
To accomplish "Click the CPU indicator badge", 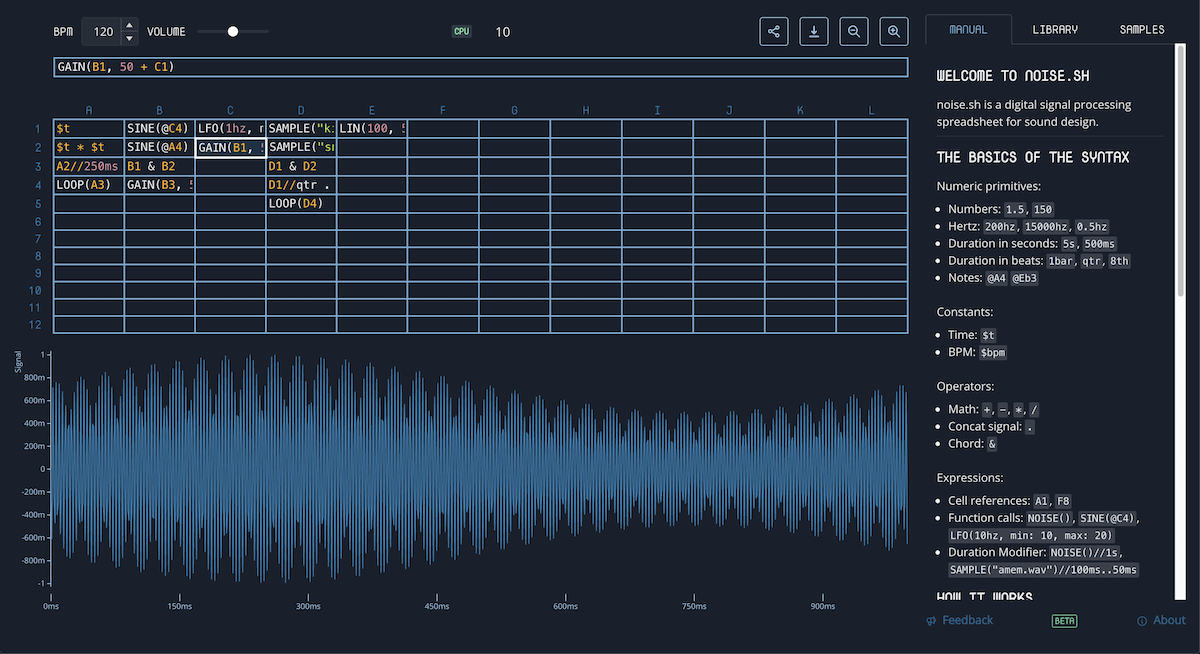I will pos(461,31).
